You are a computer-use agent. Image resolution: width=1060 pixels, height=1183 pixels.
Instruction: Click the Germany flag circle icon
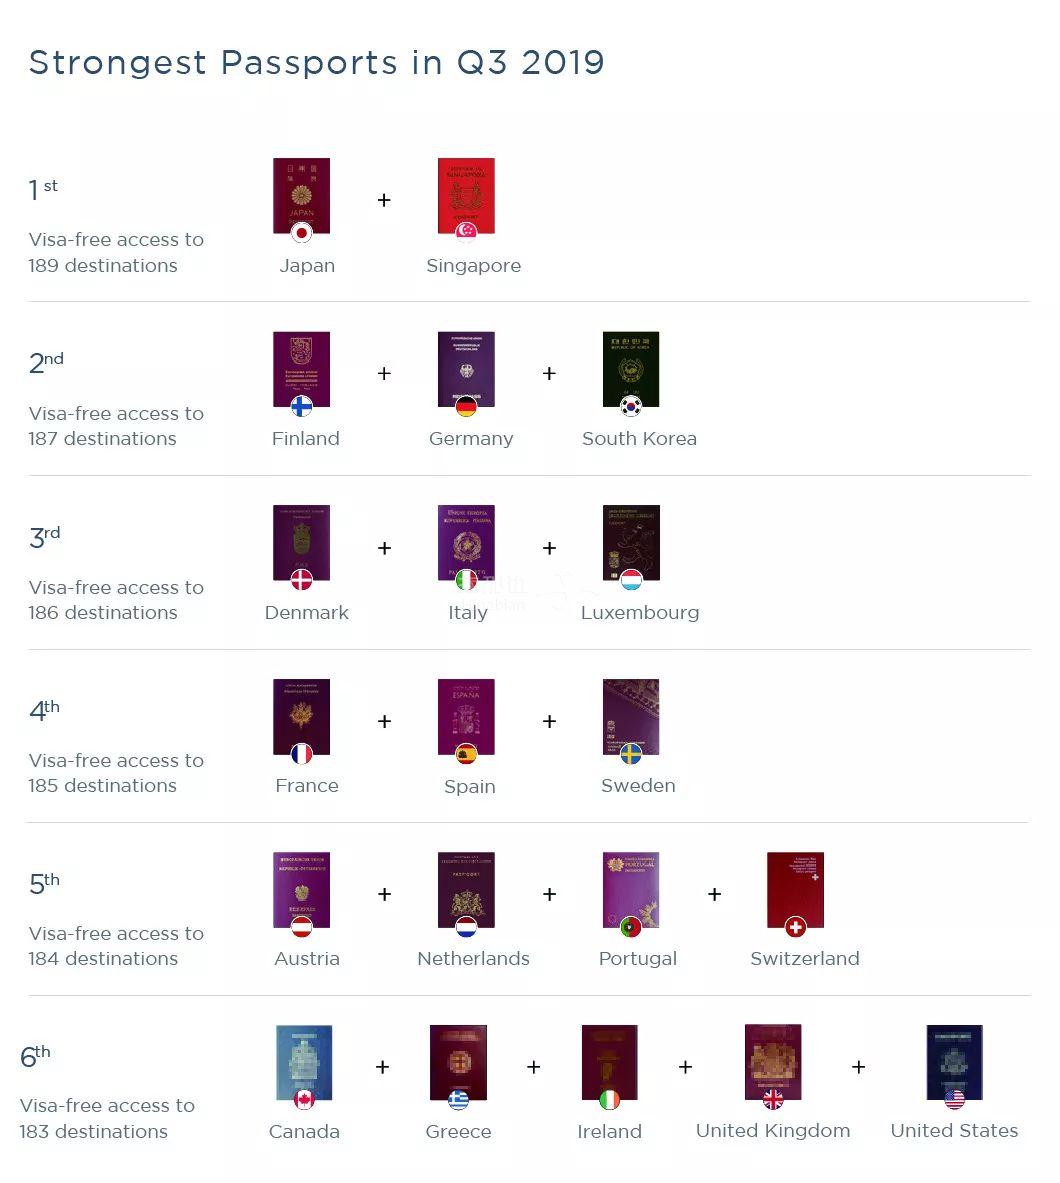(x=466, y=406)
